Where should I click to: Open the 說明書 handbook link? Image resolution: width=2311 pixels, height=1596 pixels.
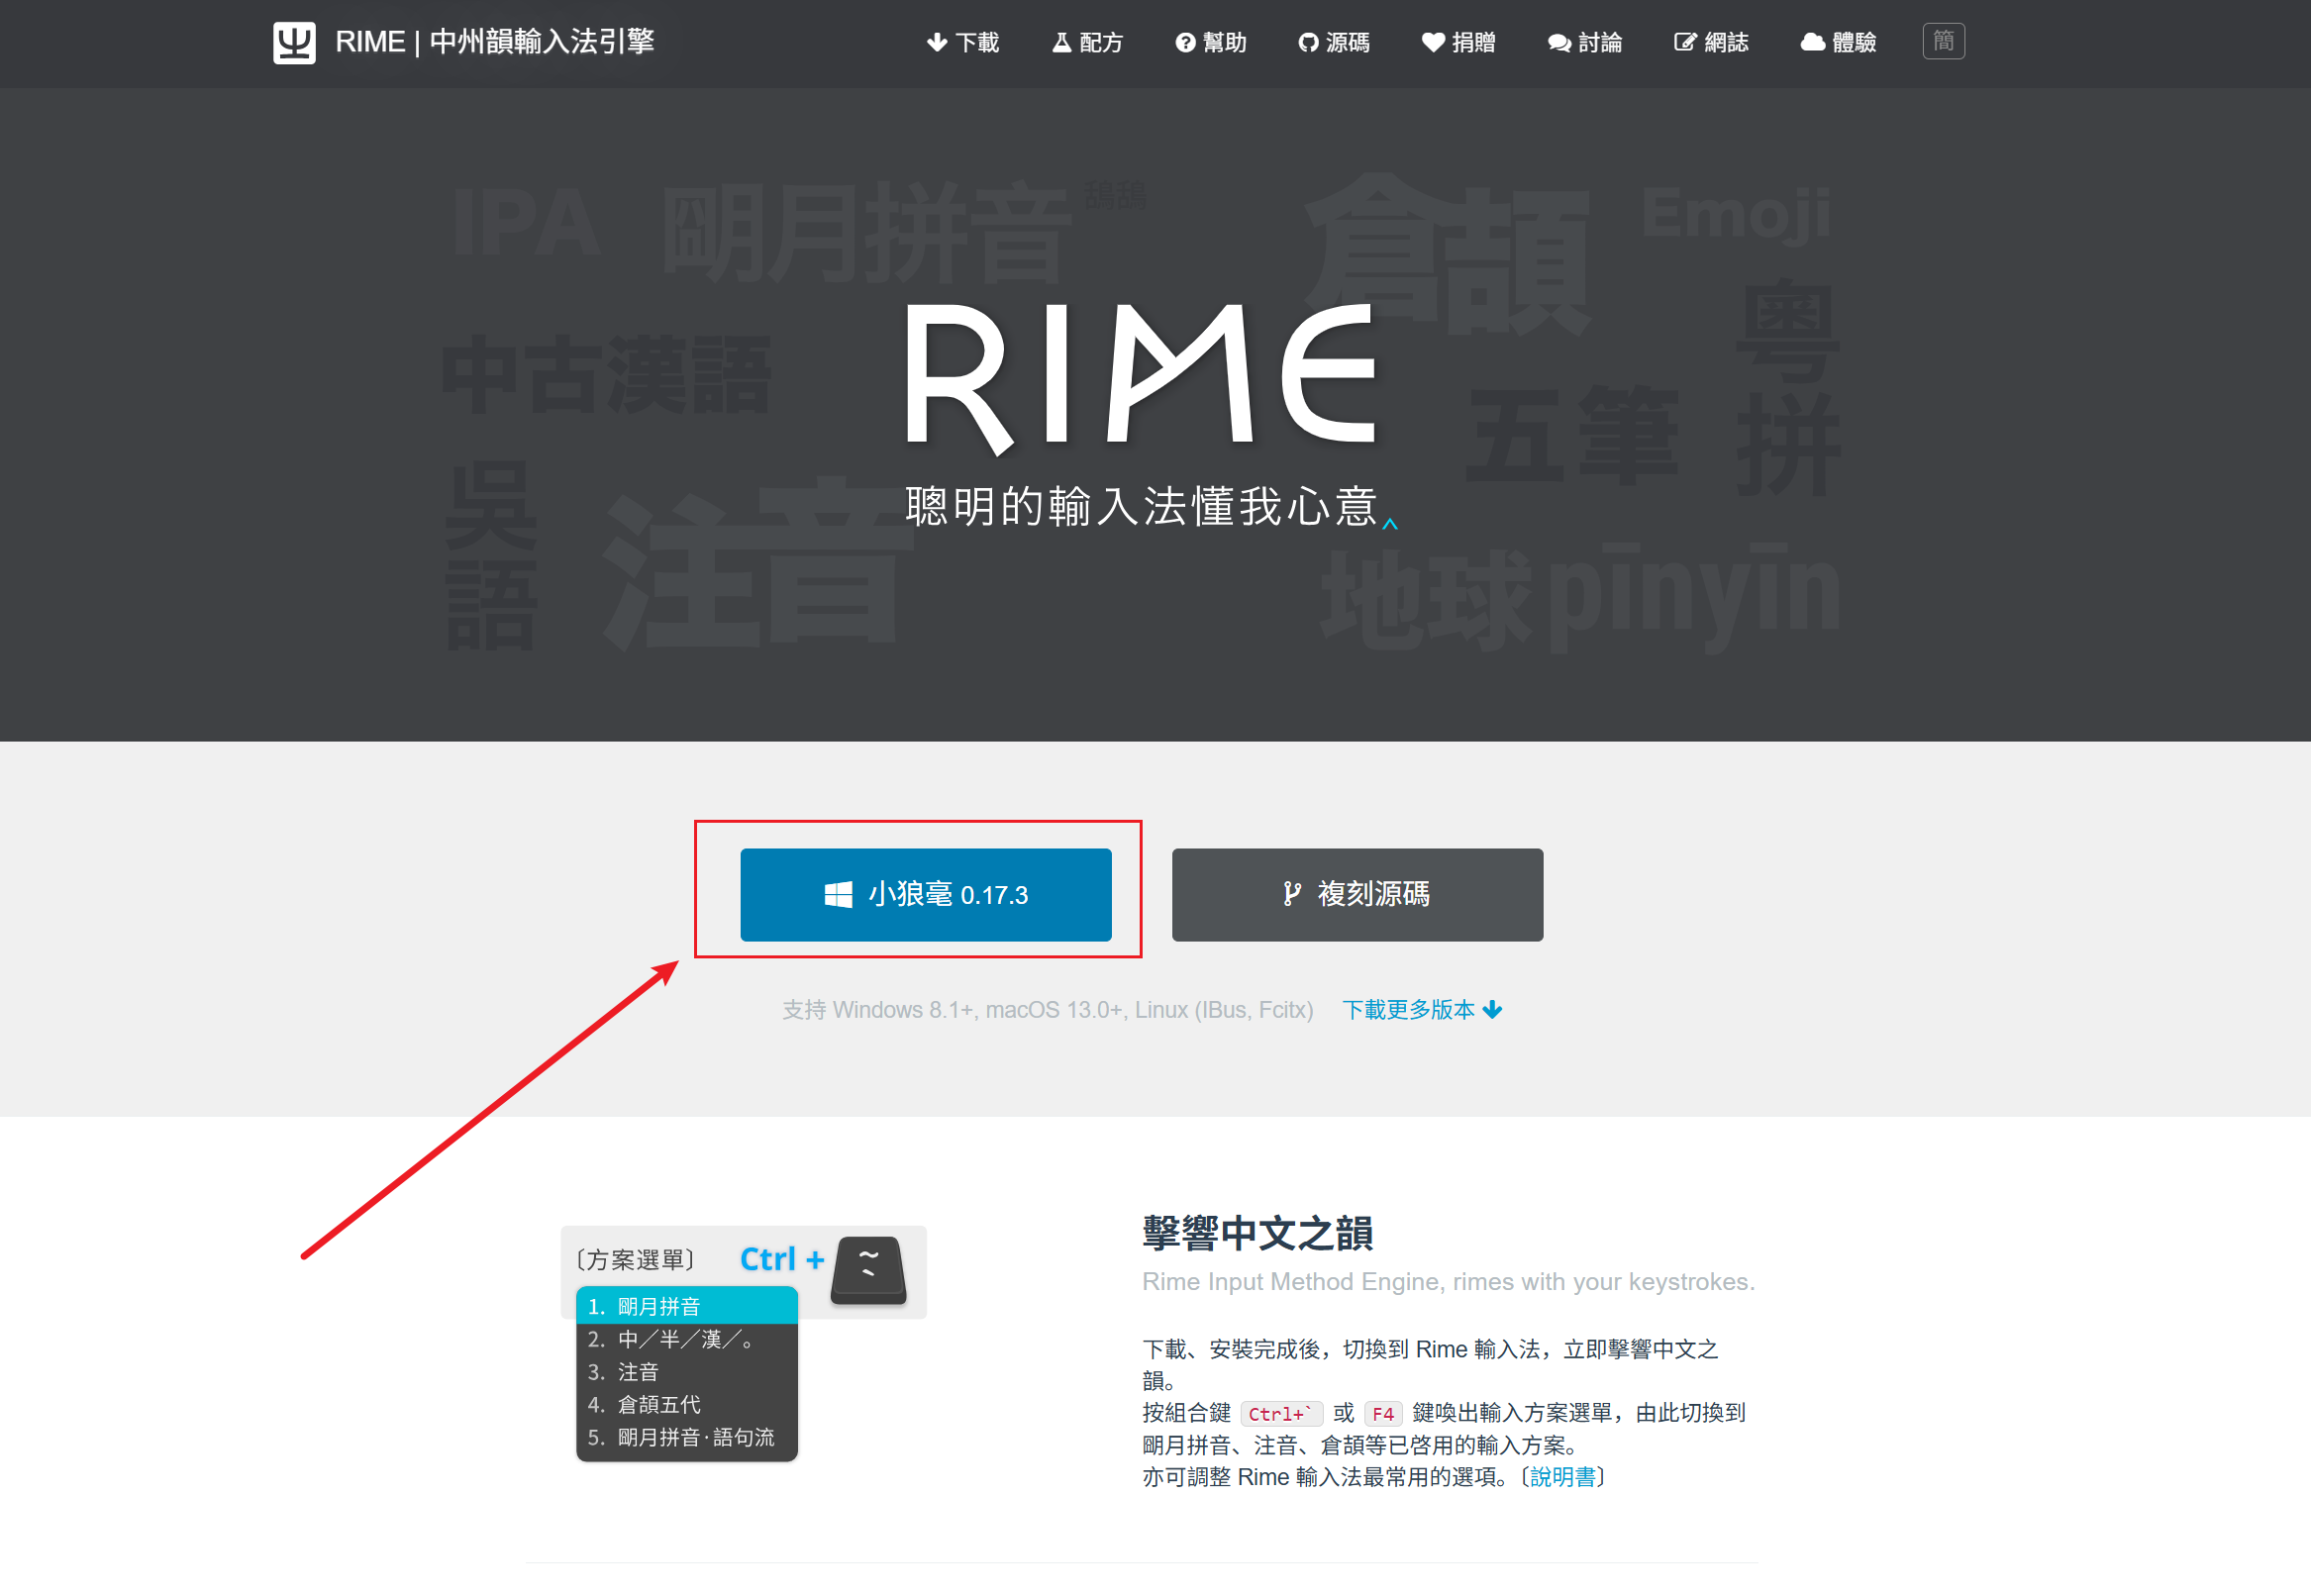pos(1565,1477)
